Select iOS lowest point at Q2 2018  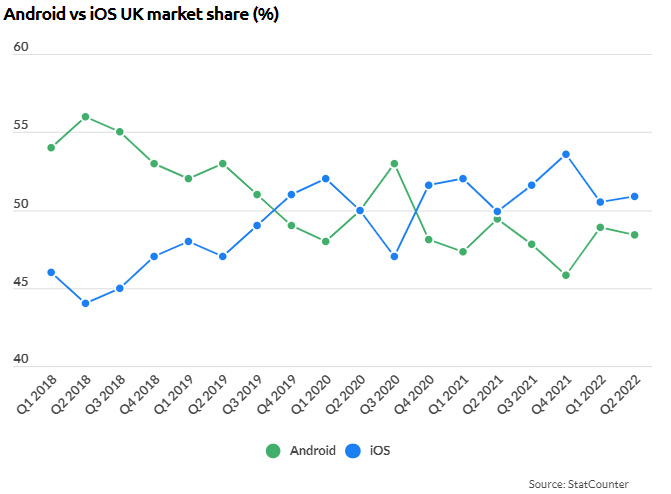pyautogui.click(x=85, y=304)
